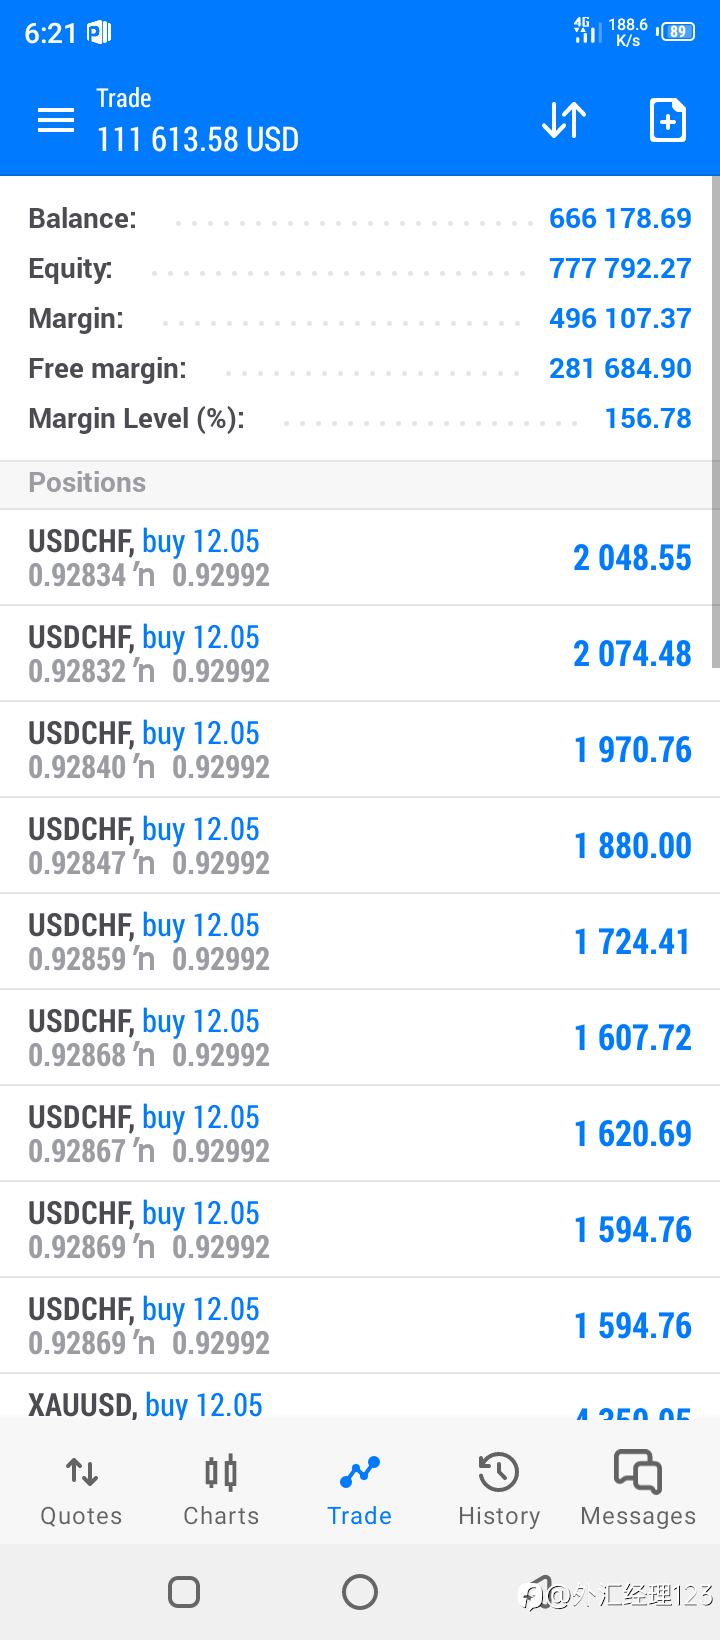
Task: Expand USDCHF position with profit 2 048.55
Action: (360, 558)
